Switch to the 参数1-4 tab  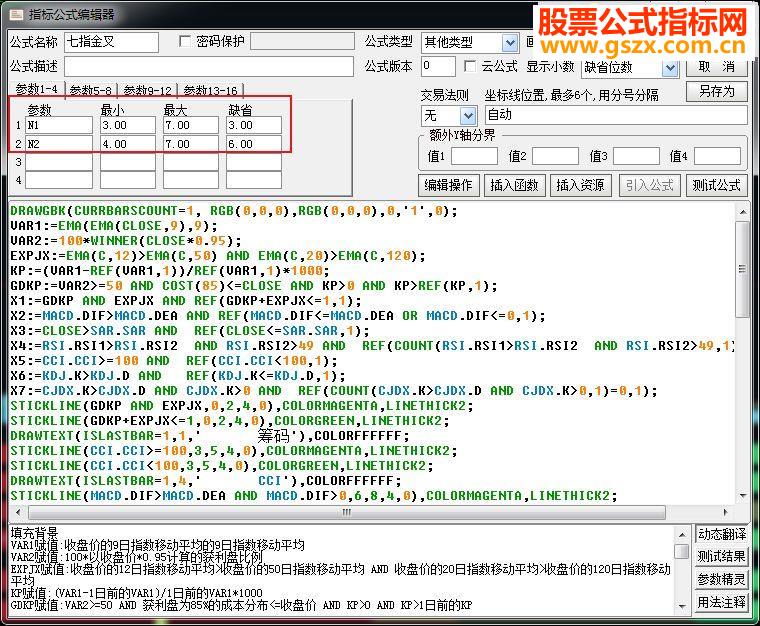click(36, 90)
